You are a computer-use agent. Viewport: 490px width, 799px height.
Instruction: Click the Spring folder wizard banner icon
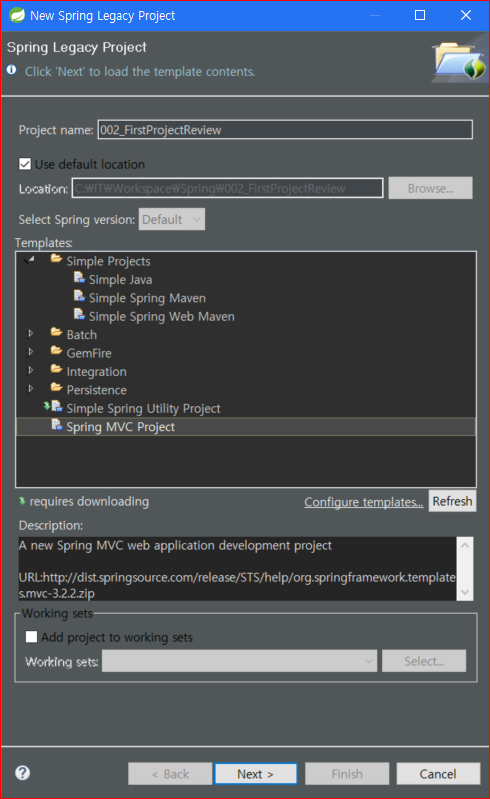[459, 61]
